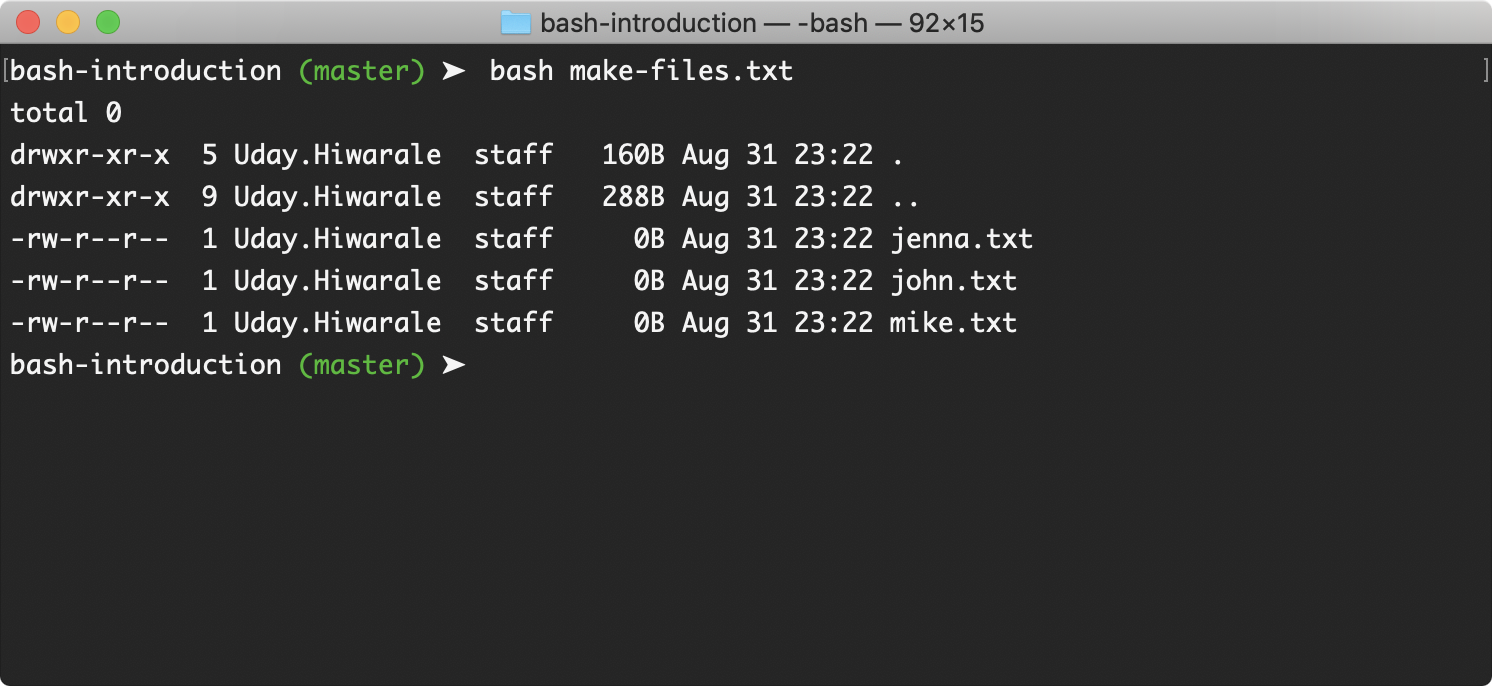Click the drwxr-xr-x permissions text
Viewport: 1492px width, 686px height.
(90, 154)
